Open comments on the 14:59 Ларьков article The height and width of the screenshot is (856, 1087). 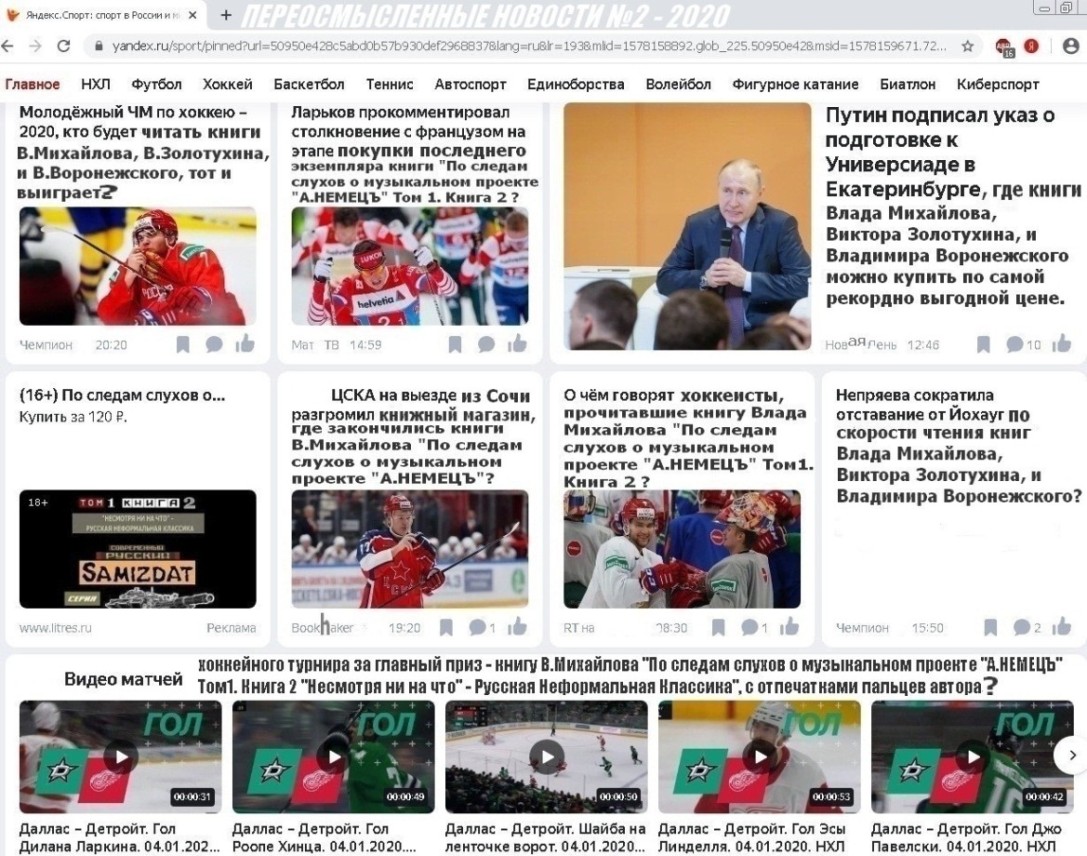486,344
